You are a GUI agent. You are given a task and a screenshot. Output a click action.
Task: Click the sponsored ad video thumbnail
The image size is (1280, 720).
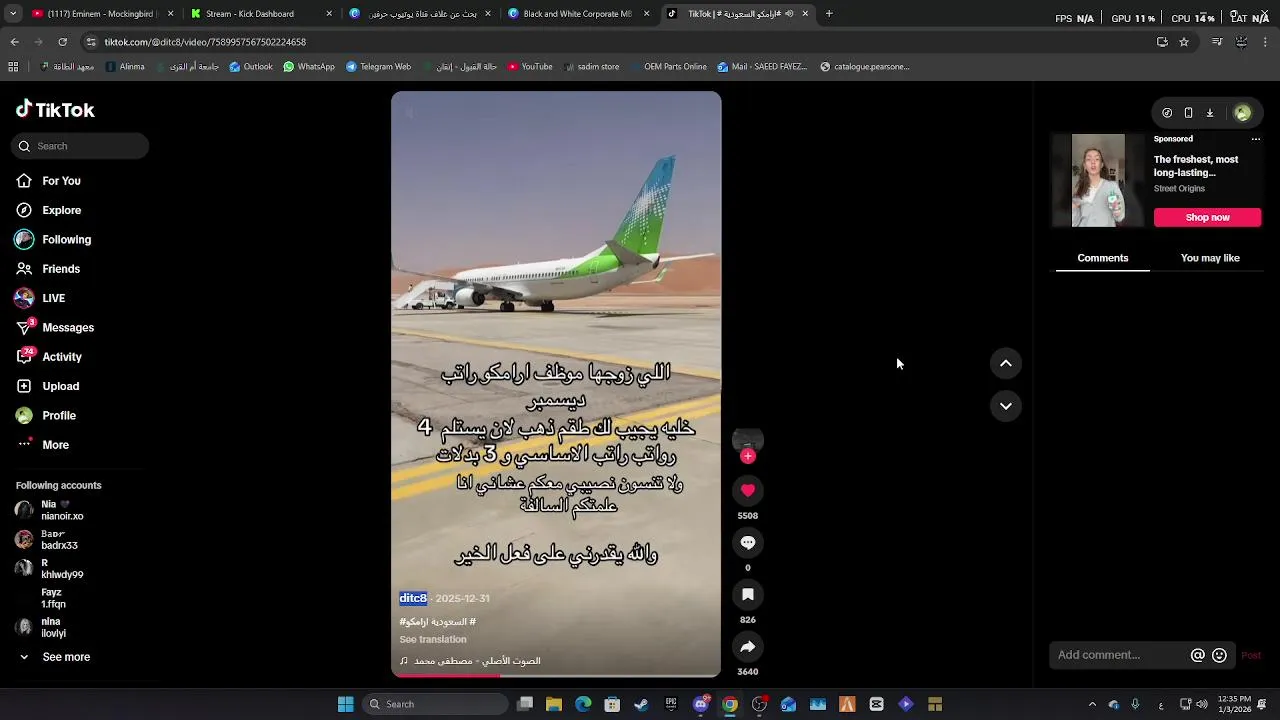pos(1098,180)
